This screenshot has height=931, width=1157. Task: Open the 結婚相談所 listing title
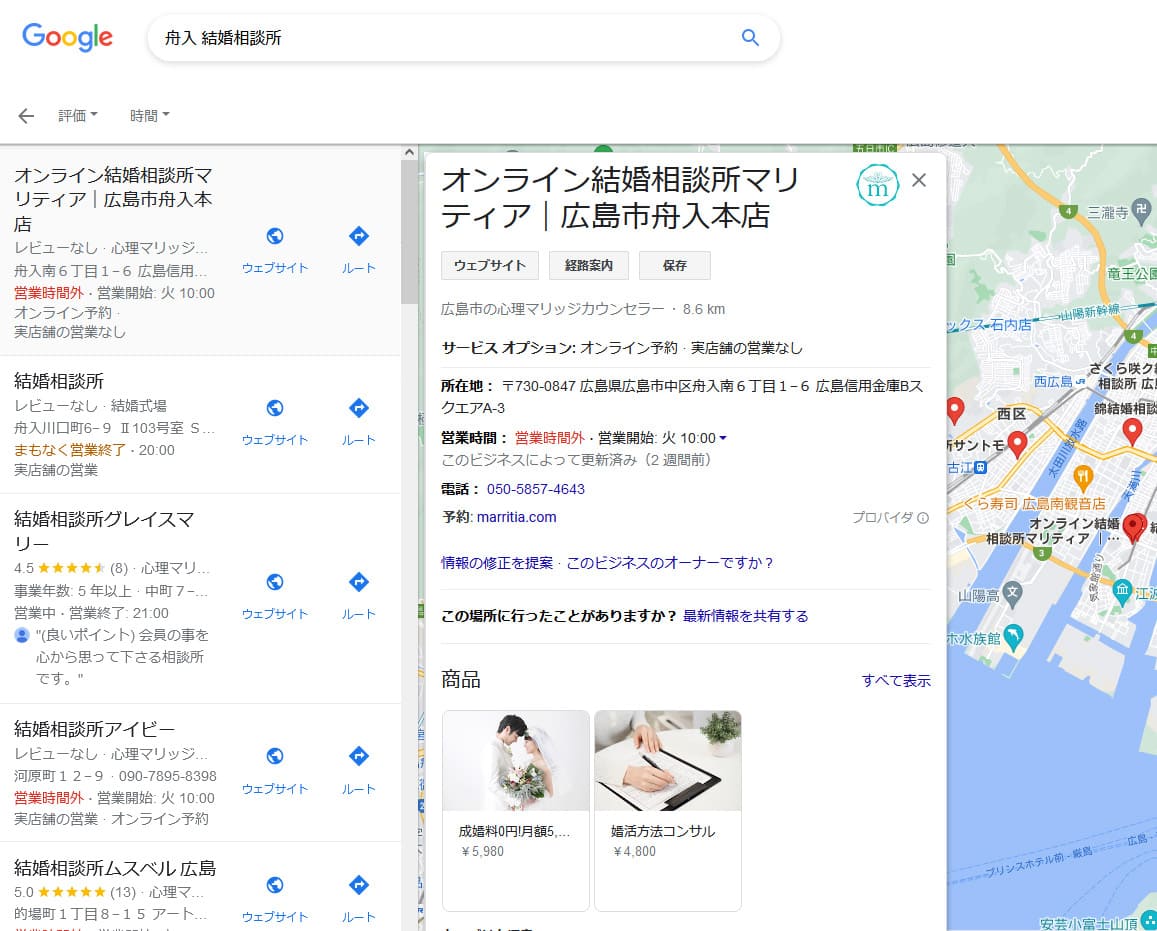[x=59, y=381]
